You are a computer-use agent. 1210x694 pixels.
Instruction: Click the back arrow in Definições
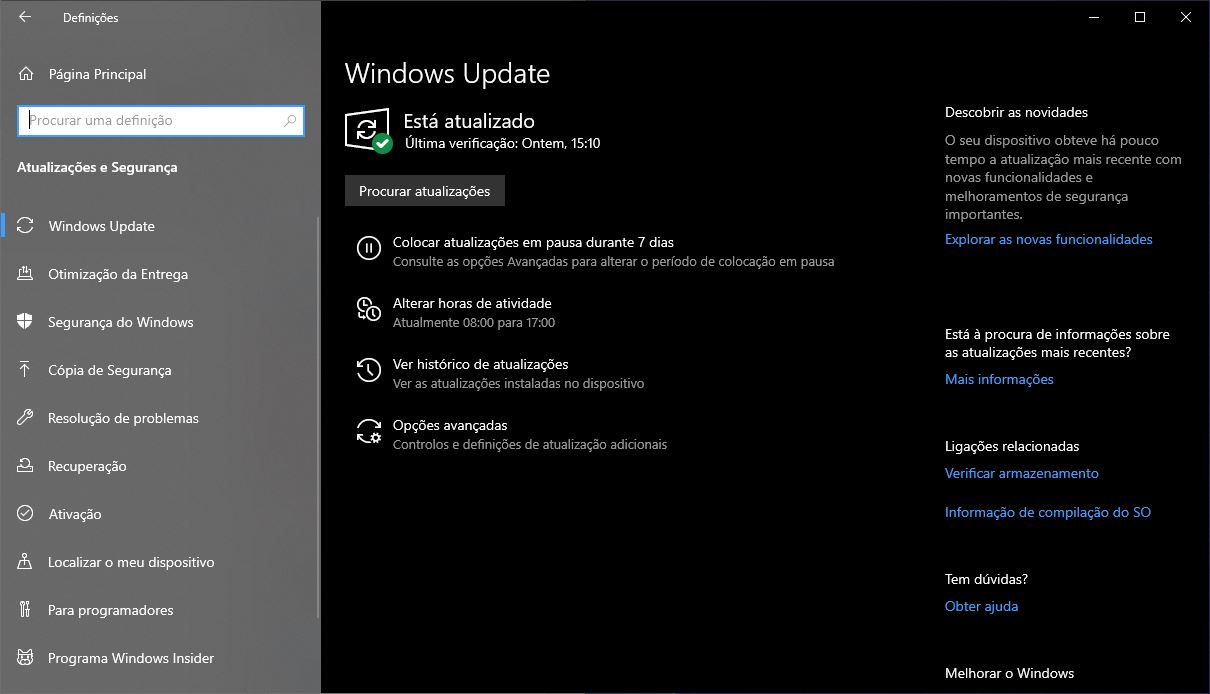point(25,17)
